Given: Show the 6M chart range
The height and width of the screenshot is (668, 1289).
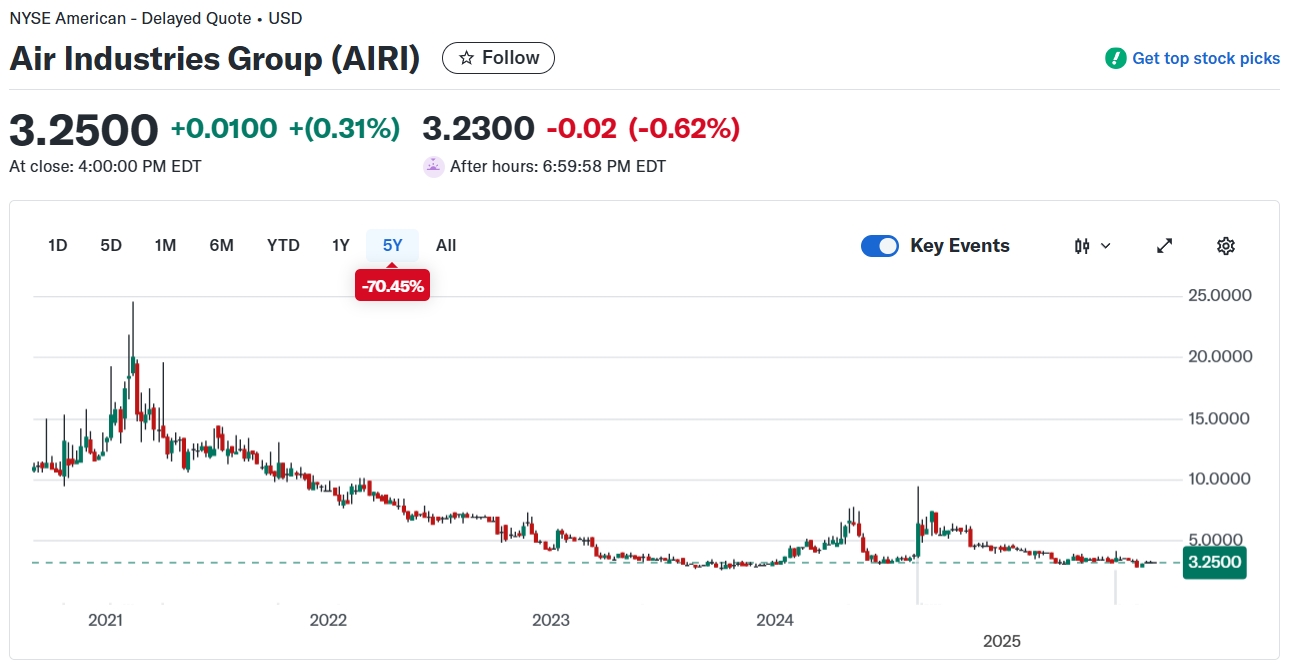Looking at the screenshot, I should pyautogui.click(x=221, y=245).
